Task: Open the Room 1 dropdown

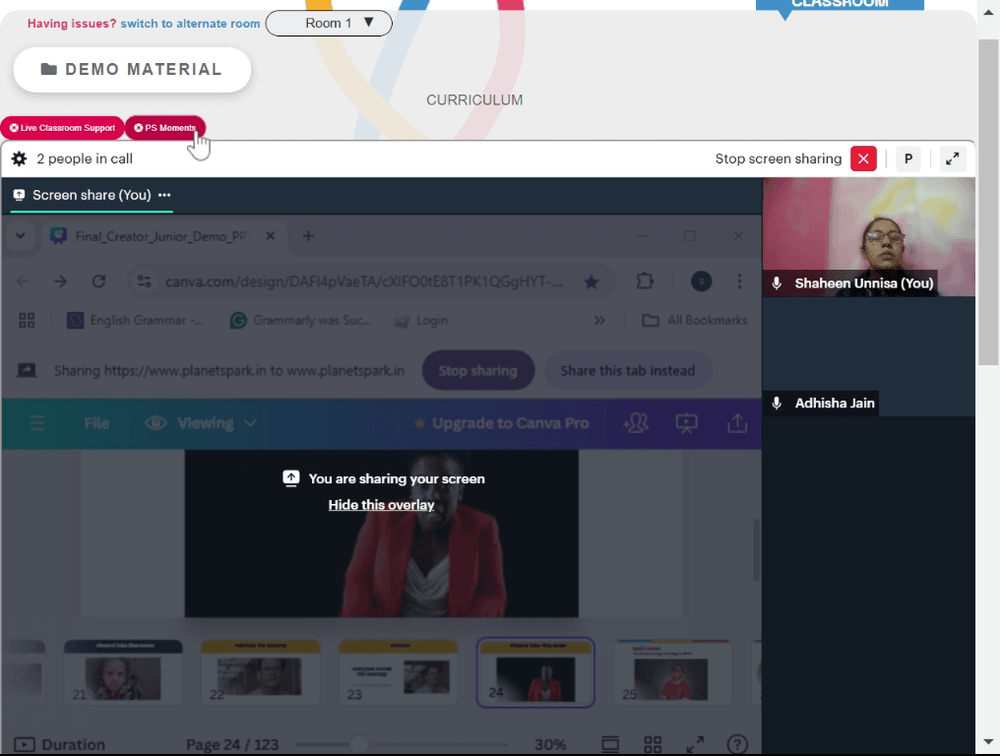Action: click(328, 24)
